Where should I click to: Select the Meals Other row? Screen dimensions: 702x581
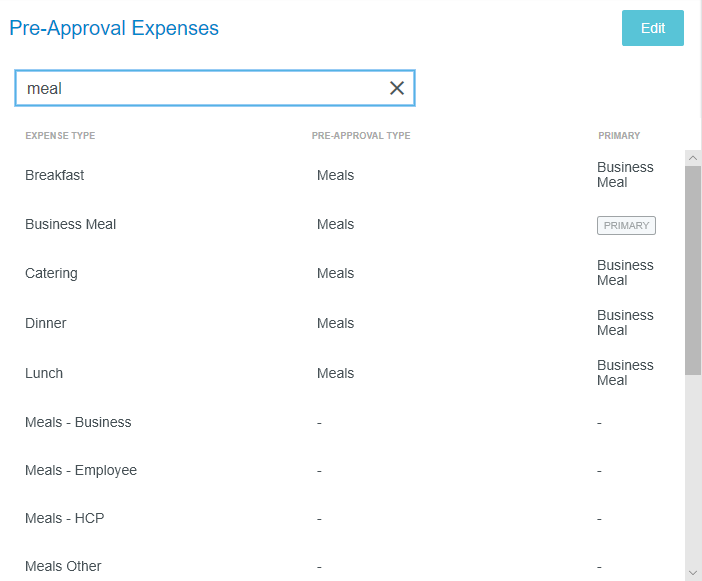pos(63,566)
